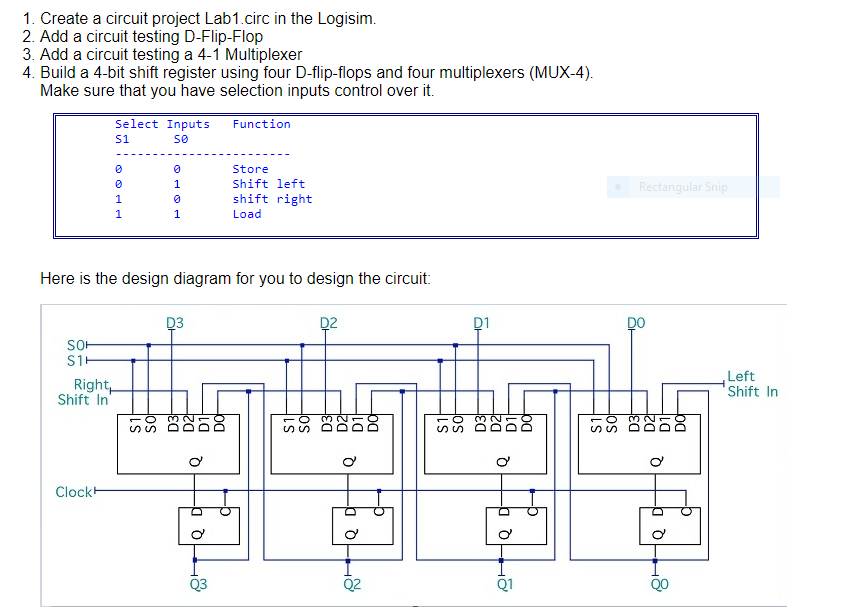Click the Rectangular Snip tool icon

coord(616,186)
